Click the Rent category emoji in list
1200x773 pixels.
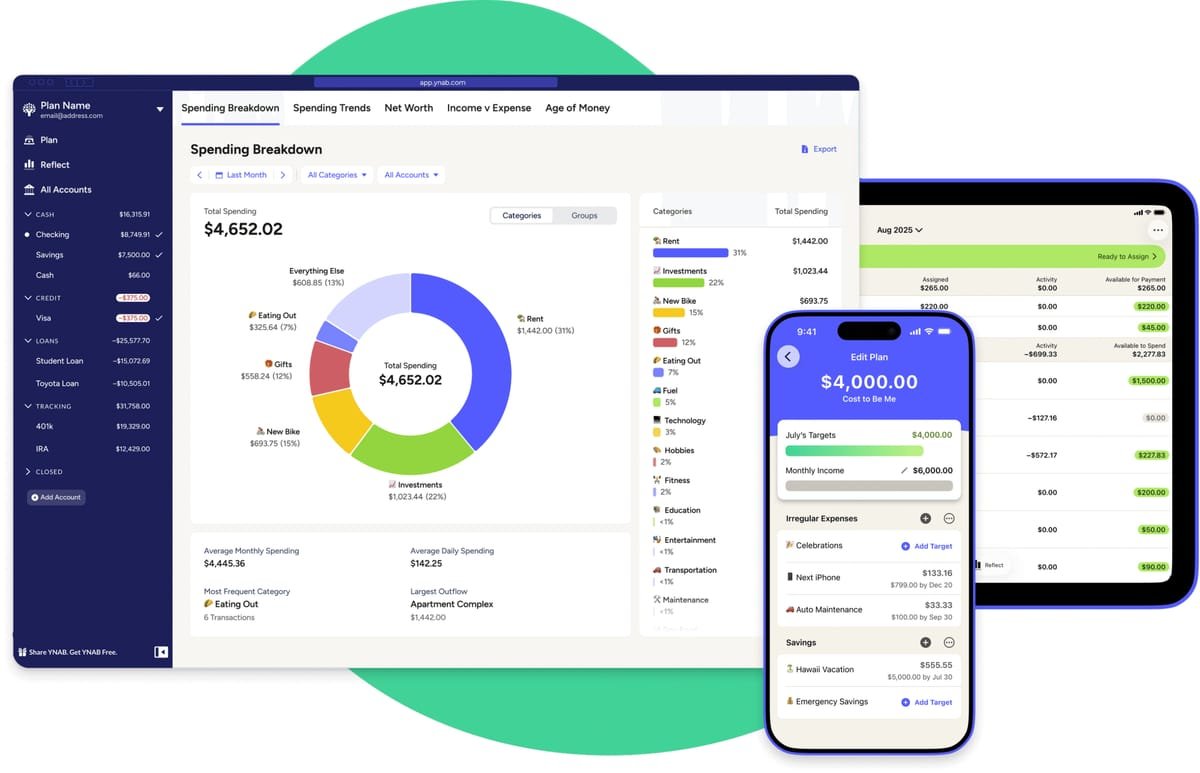click(x=657, y=241)
